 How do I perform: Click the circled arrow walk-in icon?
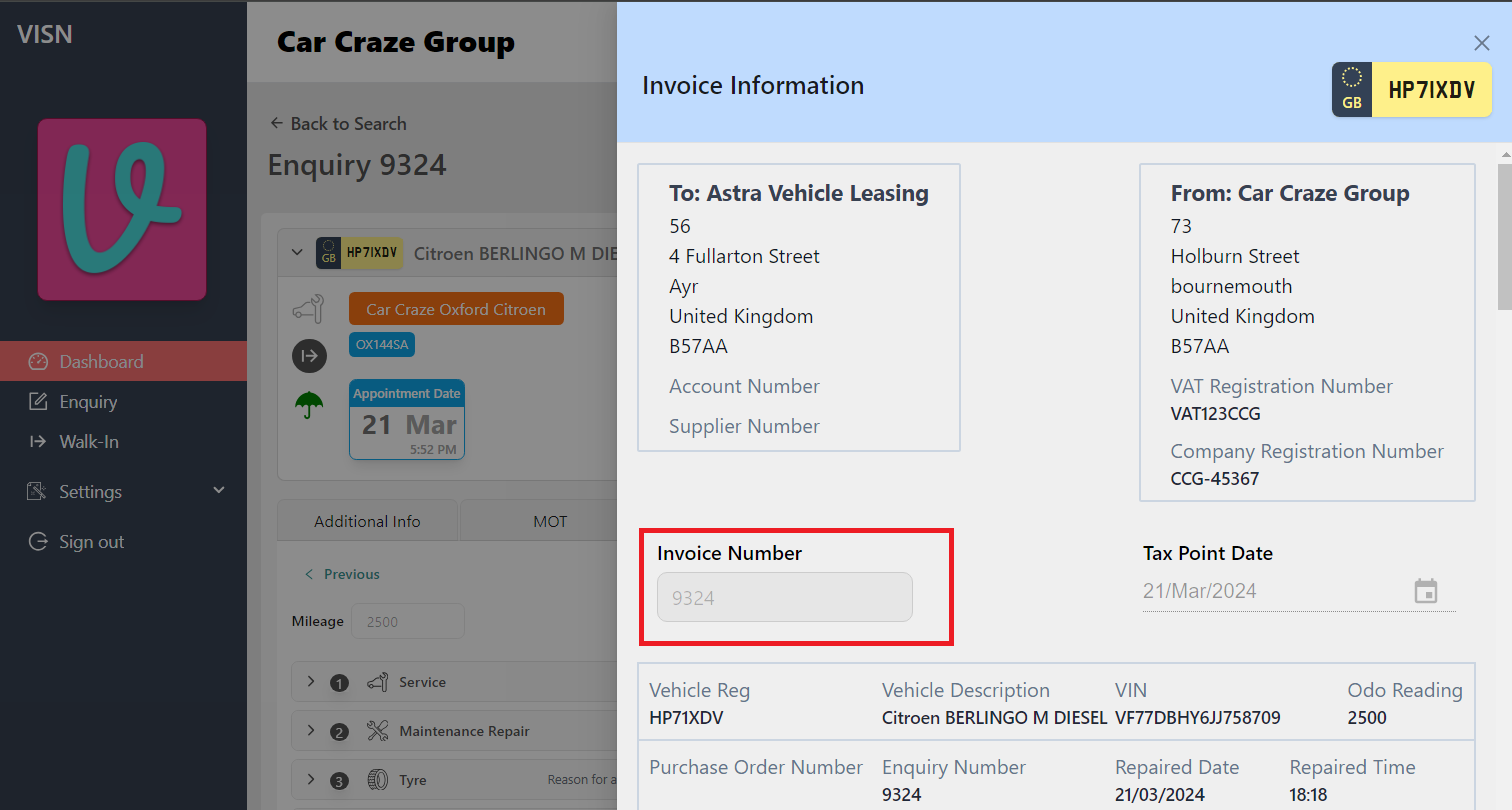pyautogui.click(x=309, y=355)
